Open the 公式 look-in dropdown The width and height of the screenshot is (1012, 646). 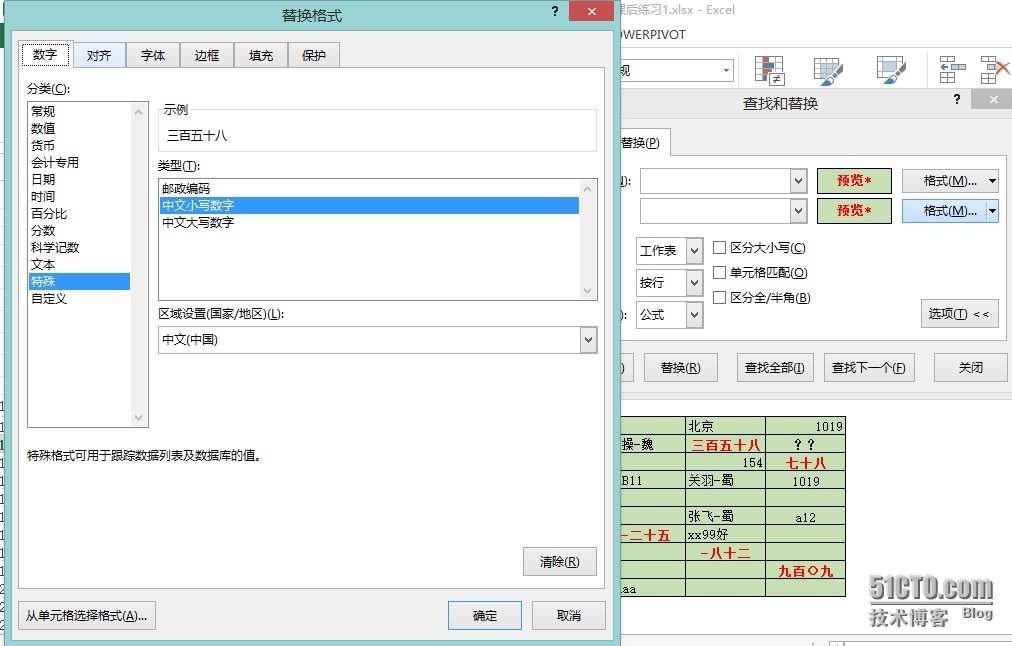pos(694,315)
